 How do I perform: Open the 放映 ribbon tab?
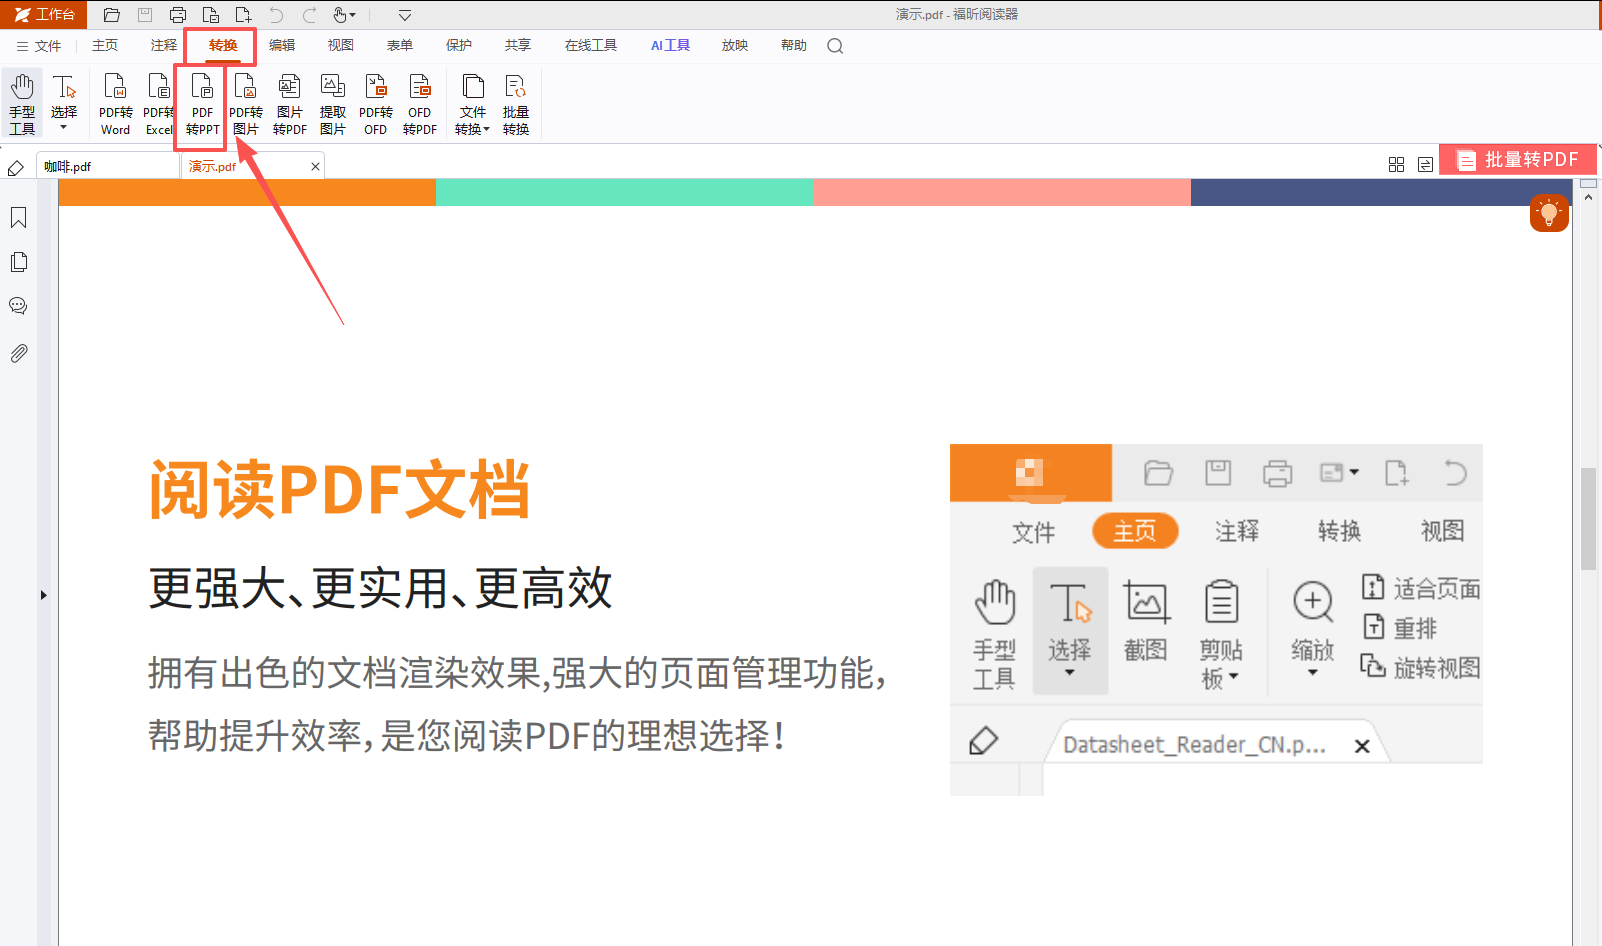pos(735,46)
